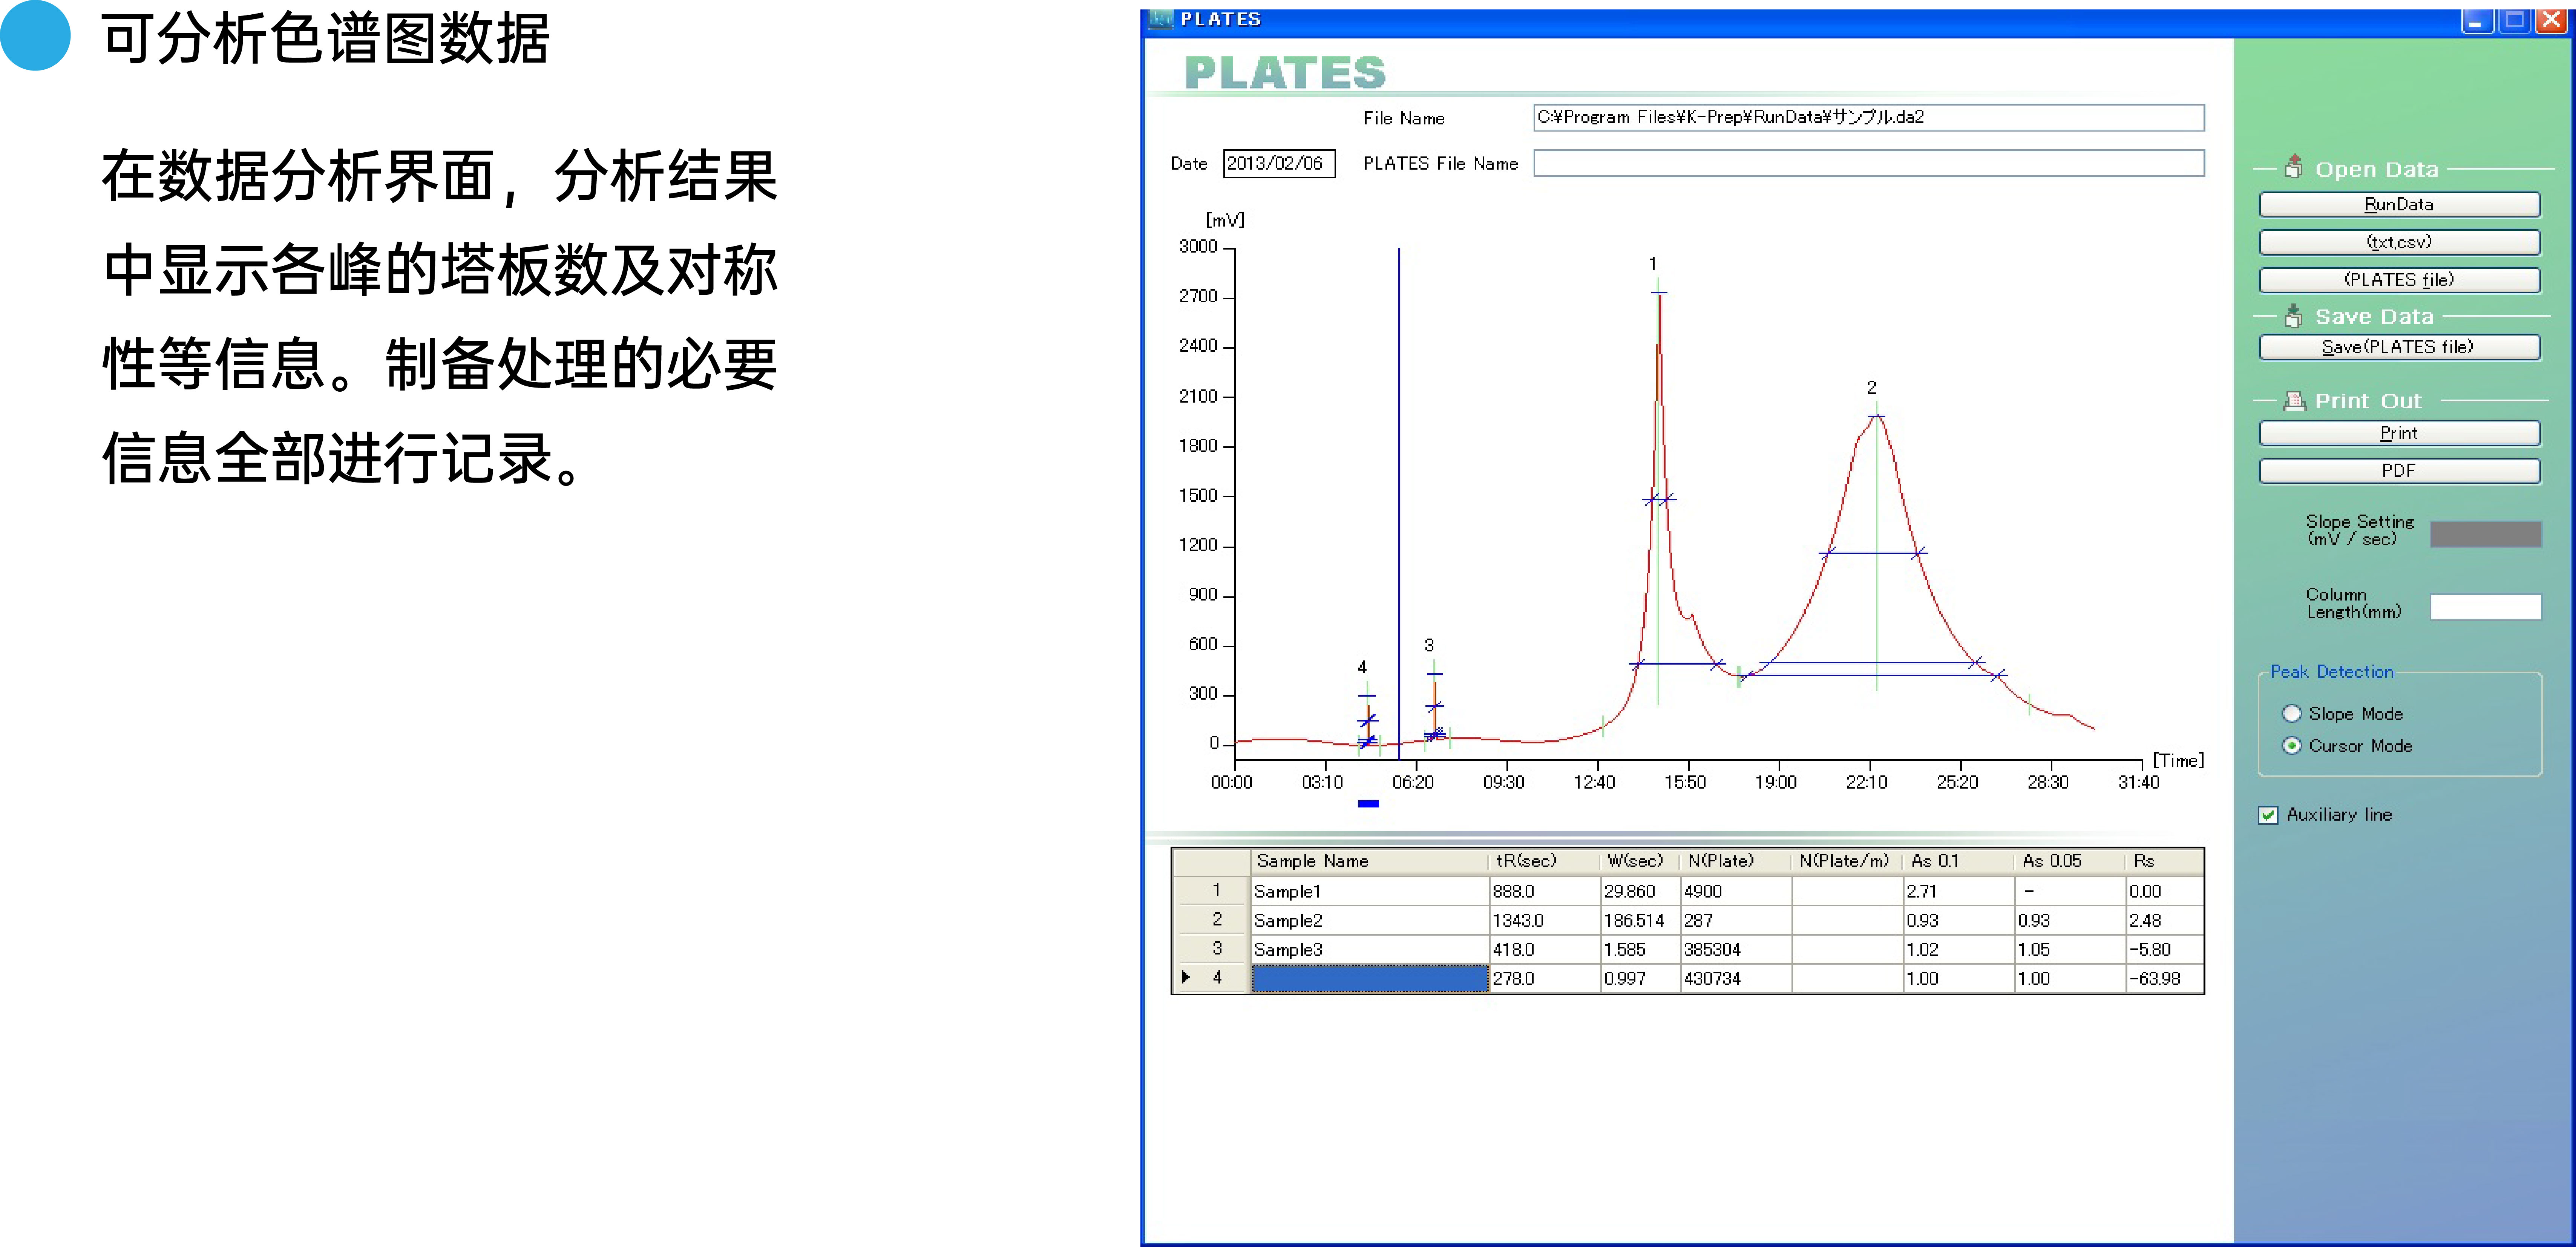Screen dimensions: 2576x1247
Task: Click peak 4 label on chromatogram
Action: tap(1362, 667)
